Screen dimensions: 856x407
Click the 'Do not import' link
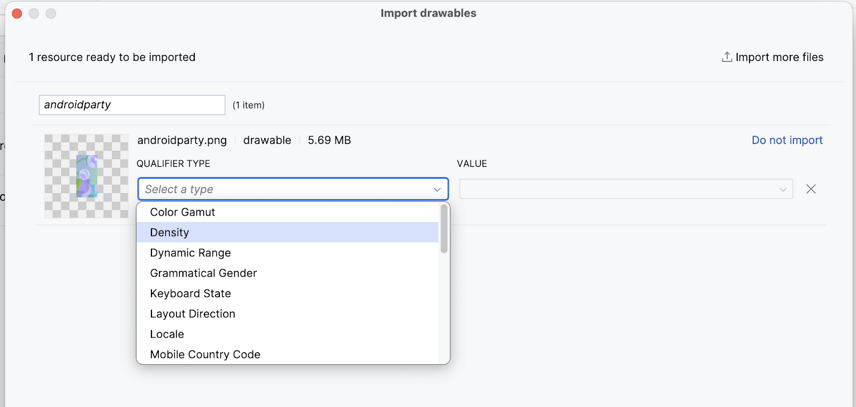point(787,140)
